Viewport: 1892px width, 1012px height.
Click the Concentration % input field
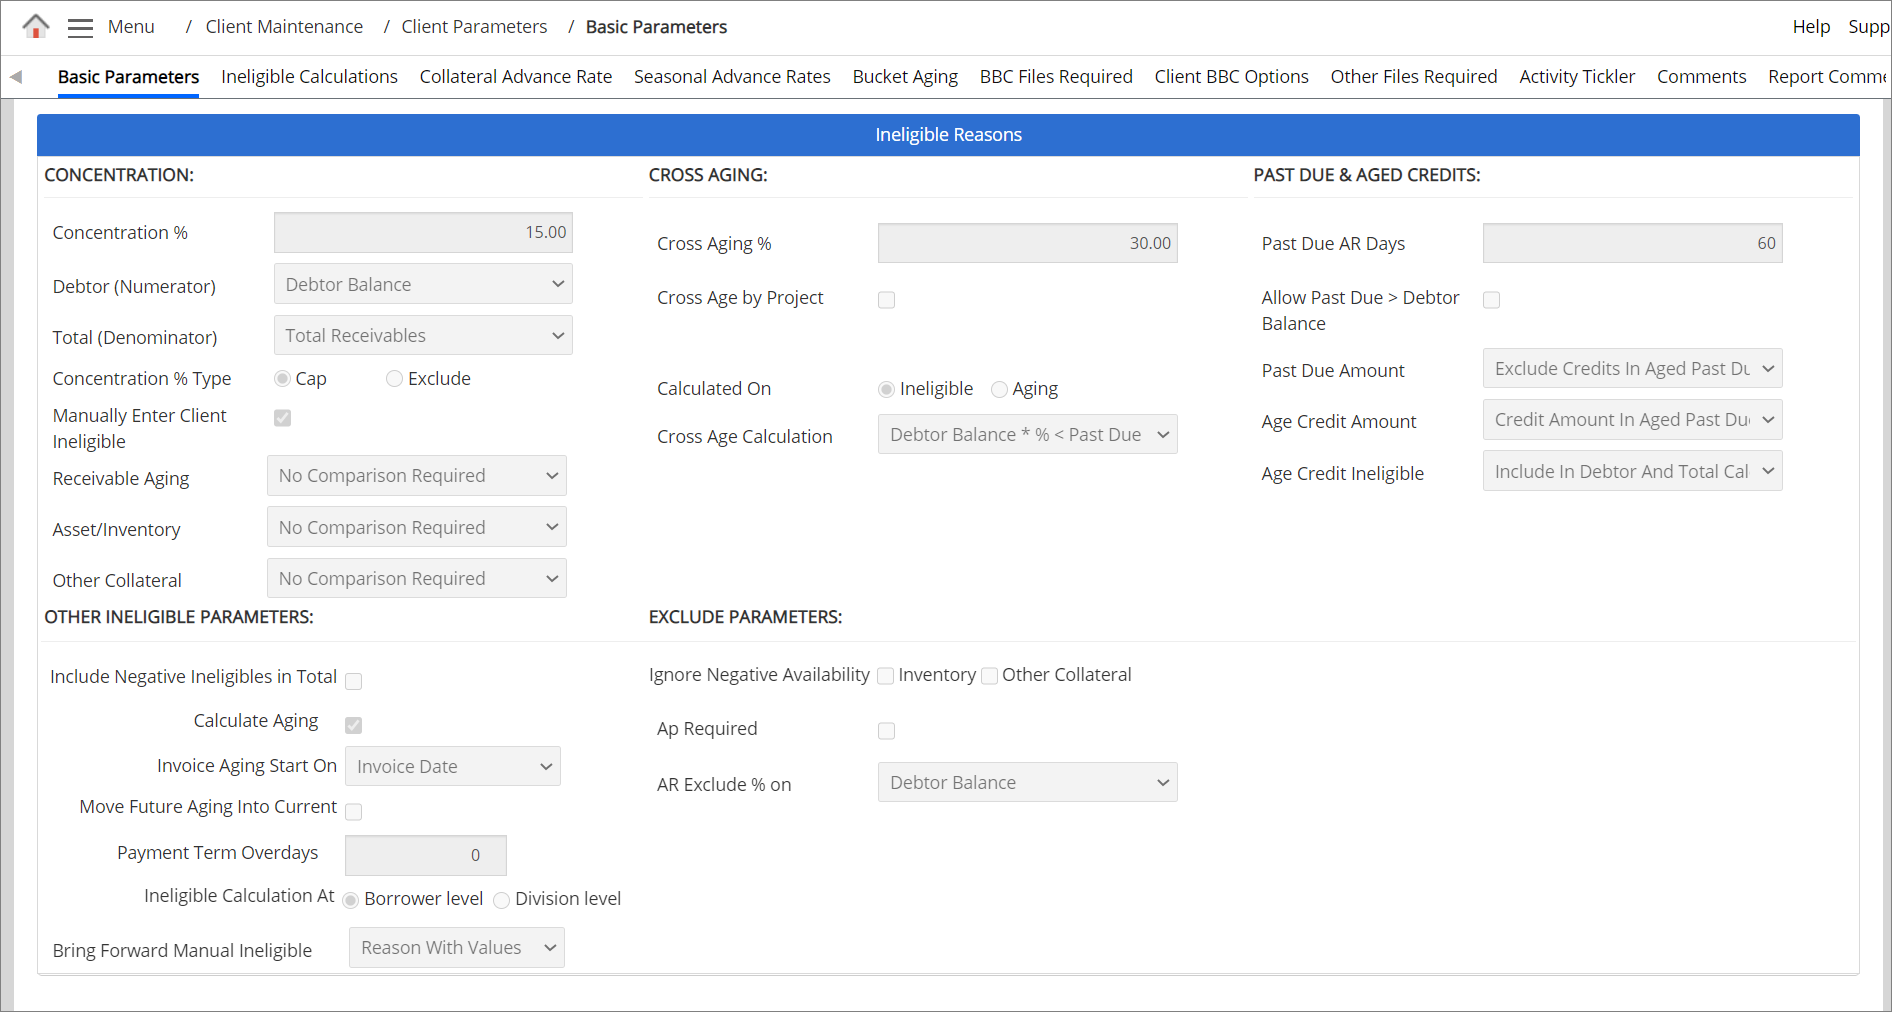[423, 233]
